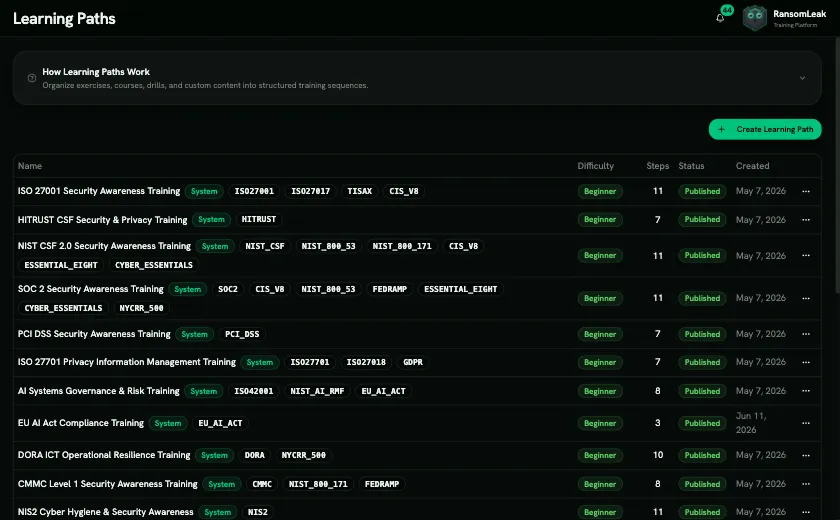Click the System badge on PCI DSS row
The height and width of the screenshot is (520, 840).
(194, 334)
